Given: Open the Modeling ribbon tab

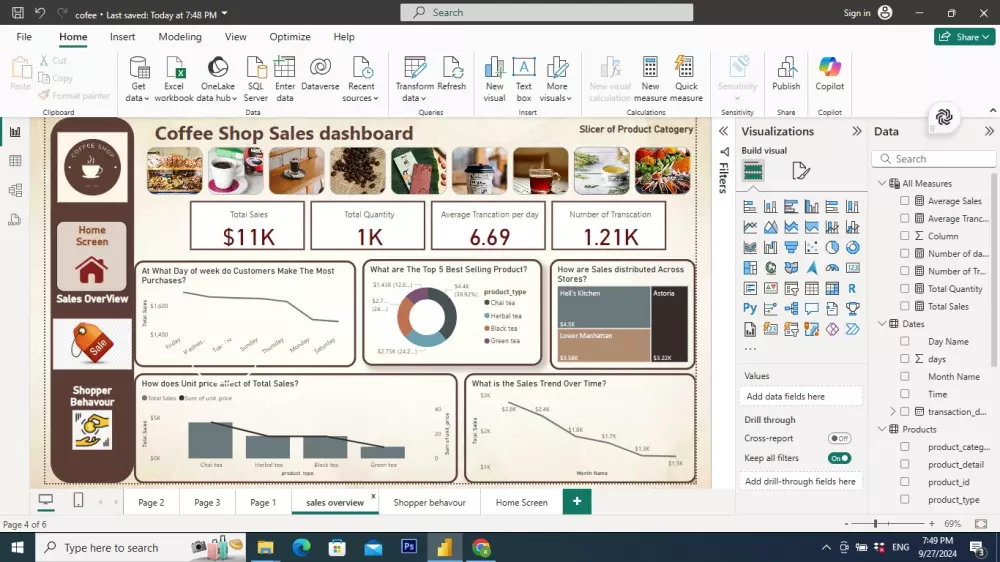Looking at the screenshot, I should (180, 37).
